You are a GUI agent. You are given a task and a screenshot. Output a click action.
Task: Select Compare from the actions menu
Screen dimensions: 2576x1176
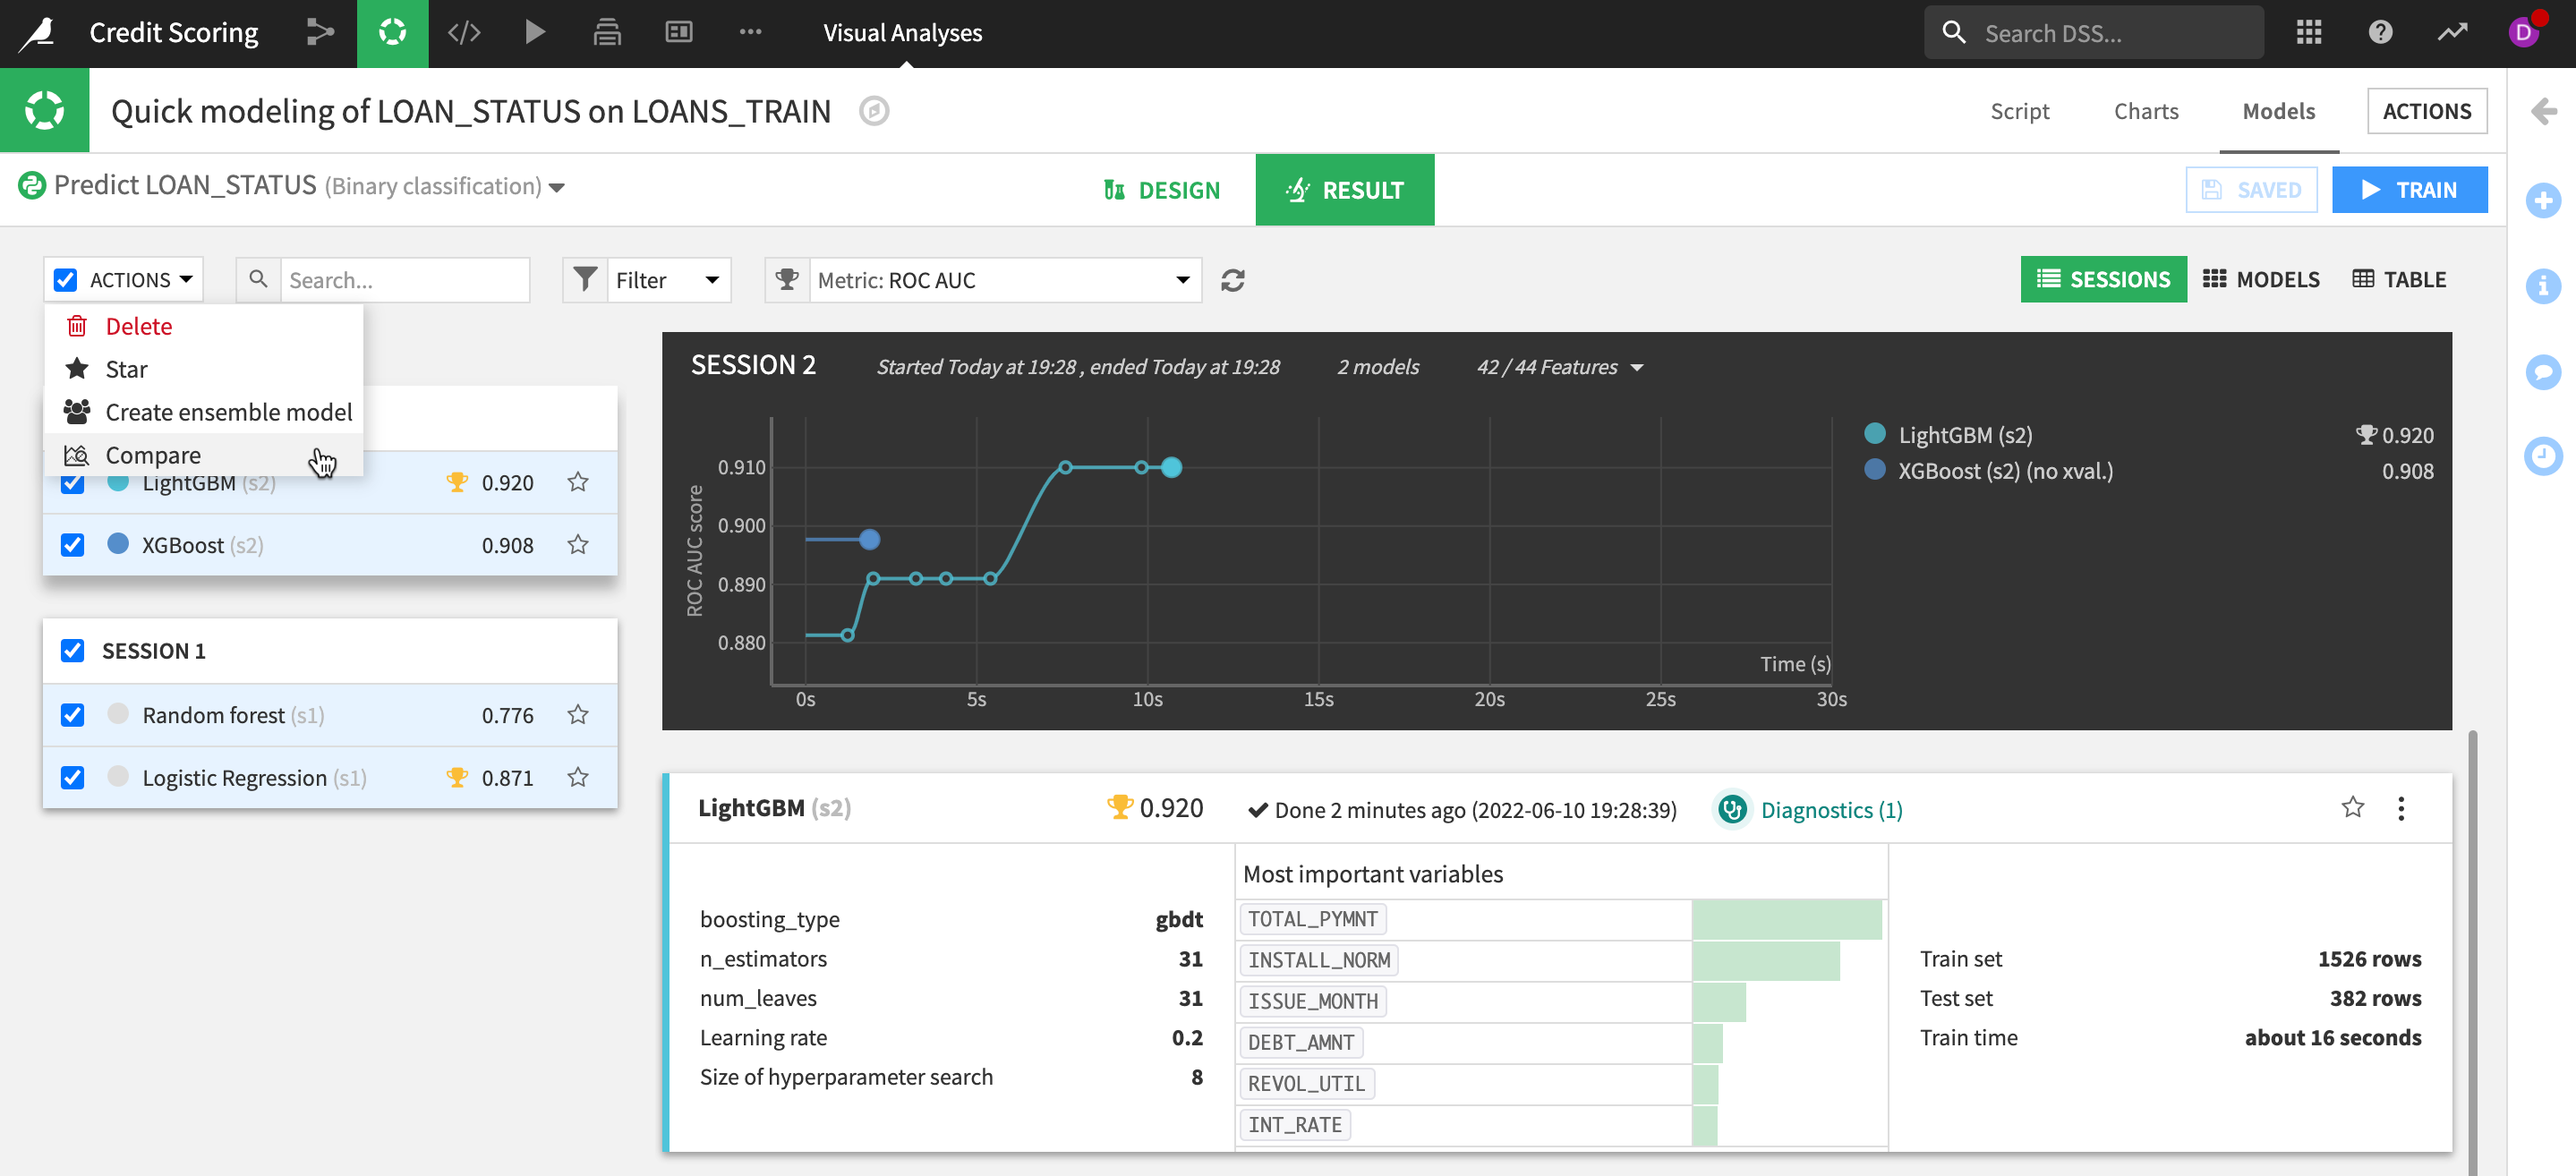click(153, 455)
